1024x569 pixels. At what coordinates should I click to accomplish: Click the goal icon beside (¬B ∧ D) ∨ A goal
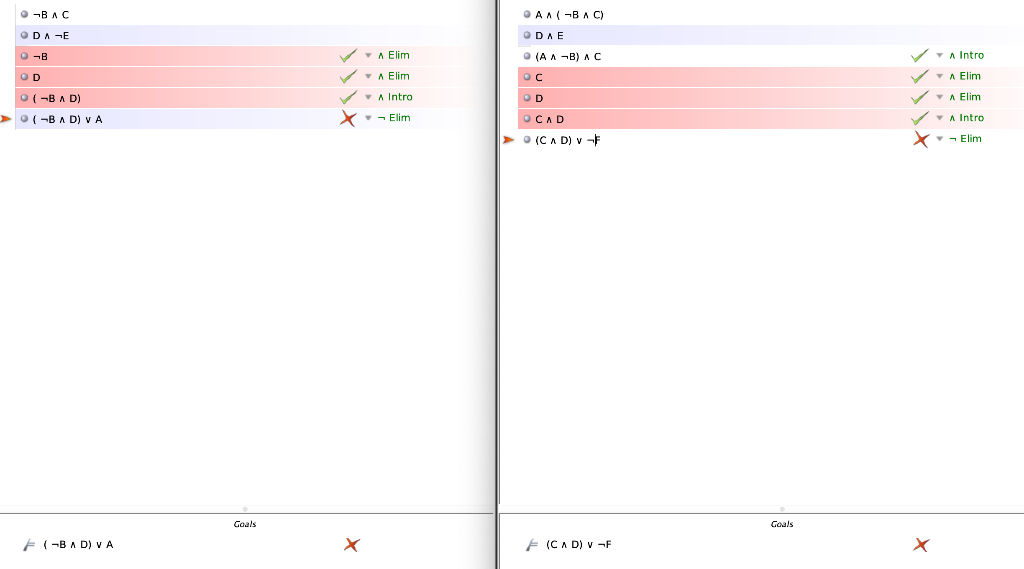coord(29,544)
